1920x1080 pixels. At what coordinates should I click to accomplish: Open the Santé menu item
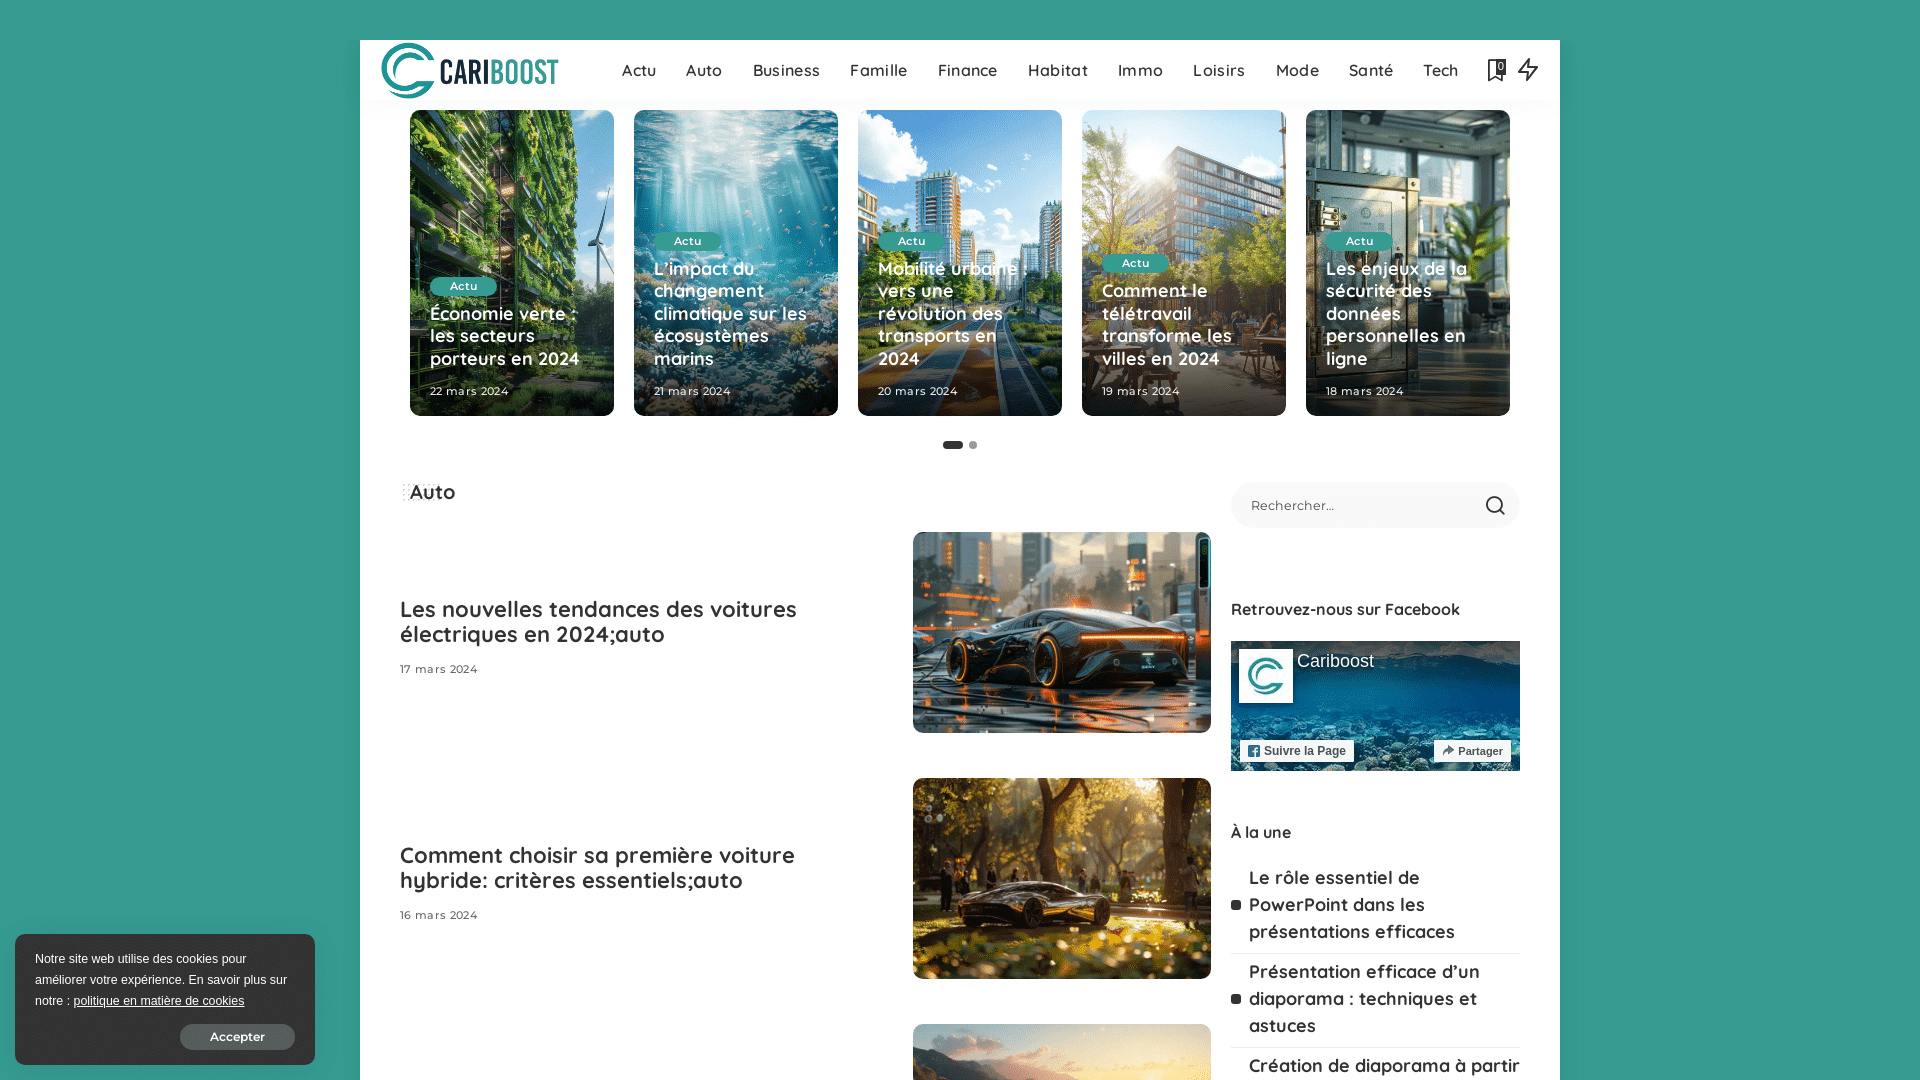1371,70
